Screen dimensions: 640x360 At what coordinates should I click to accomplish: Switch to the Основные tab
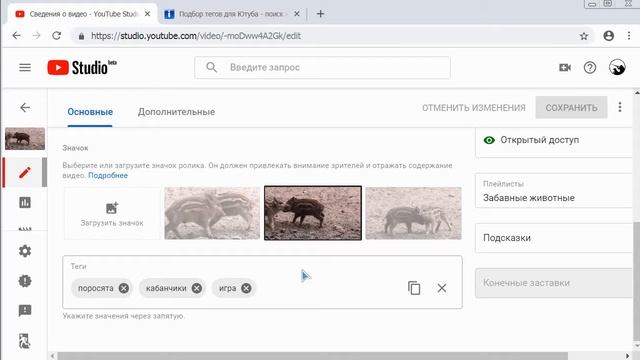click(x=90, y=112)
